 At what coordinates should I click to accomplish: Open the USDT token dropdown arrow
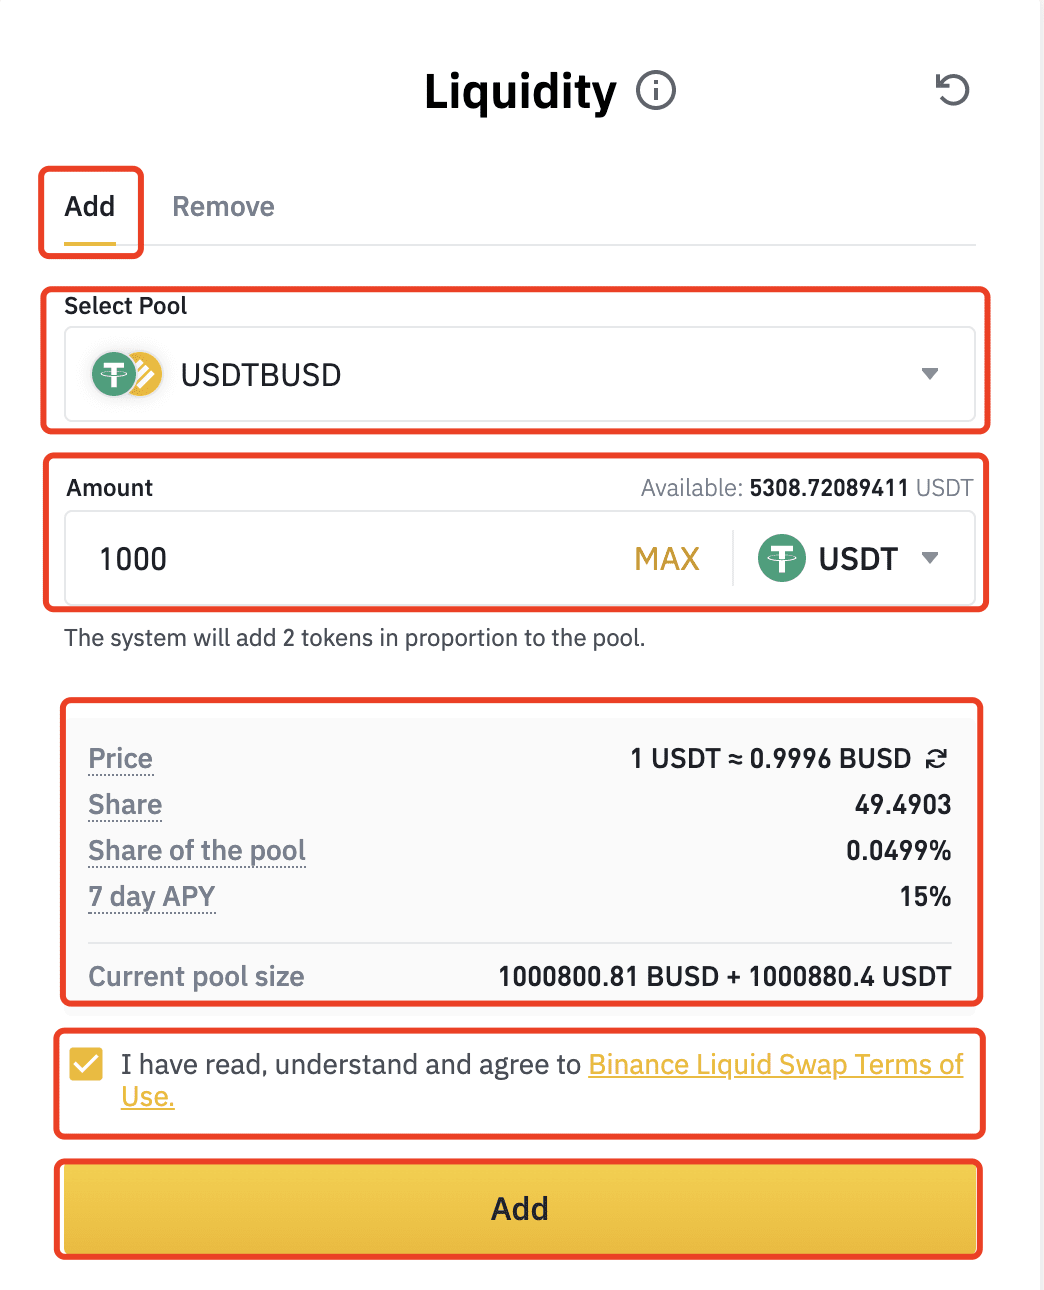[930, 558]
